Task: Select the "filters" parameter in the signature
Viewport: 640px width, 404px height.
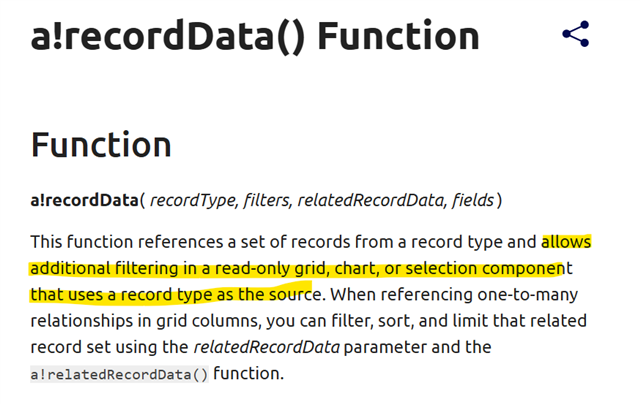Action: (265, 201)
